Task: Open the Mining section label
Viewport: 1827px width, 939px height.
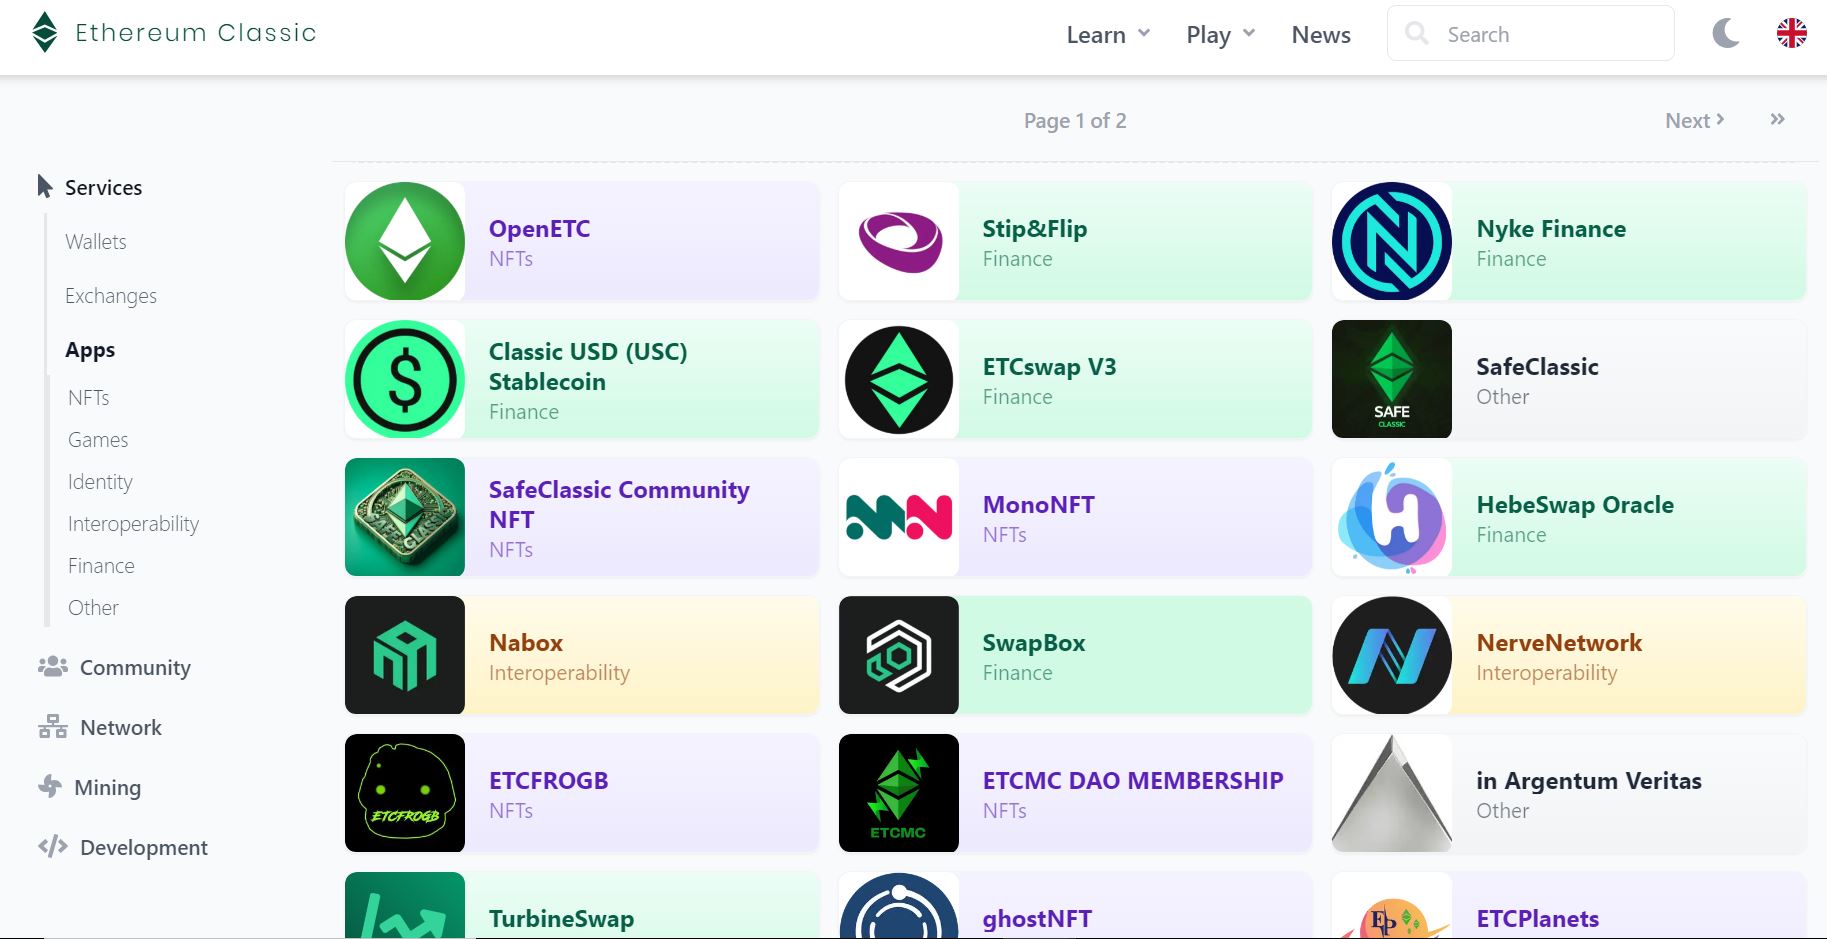Action: pos(107,787)
